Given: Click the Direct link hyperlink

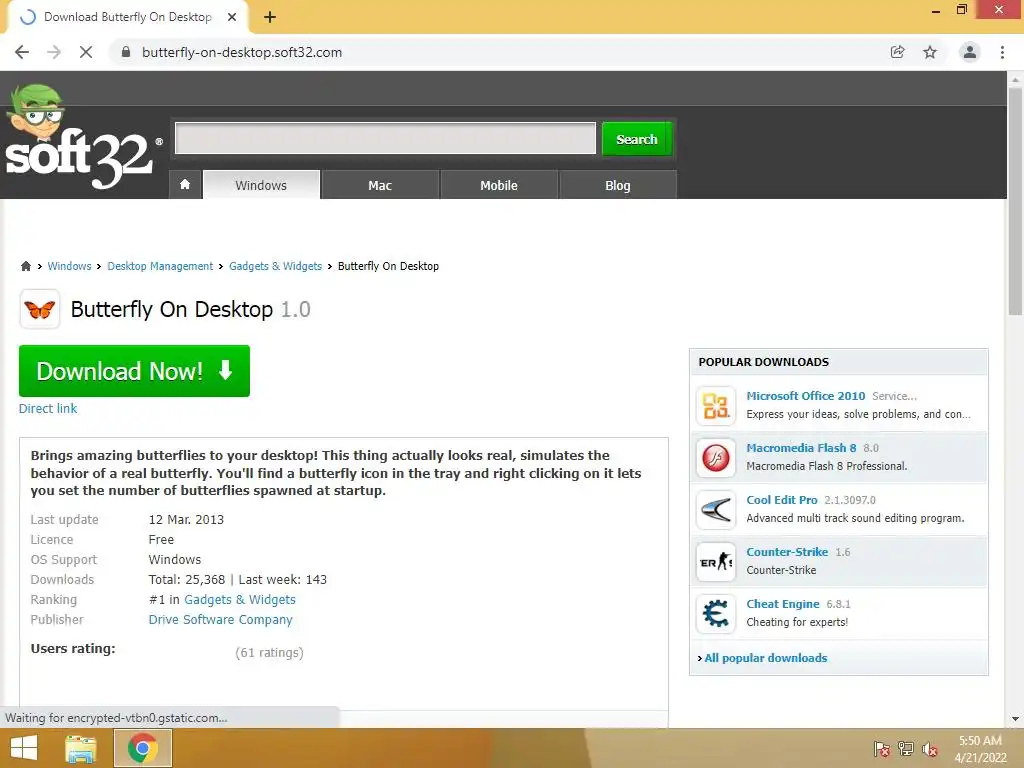Looking at the screenshot, I should [x=48, y=409].
